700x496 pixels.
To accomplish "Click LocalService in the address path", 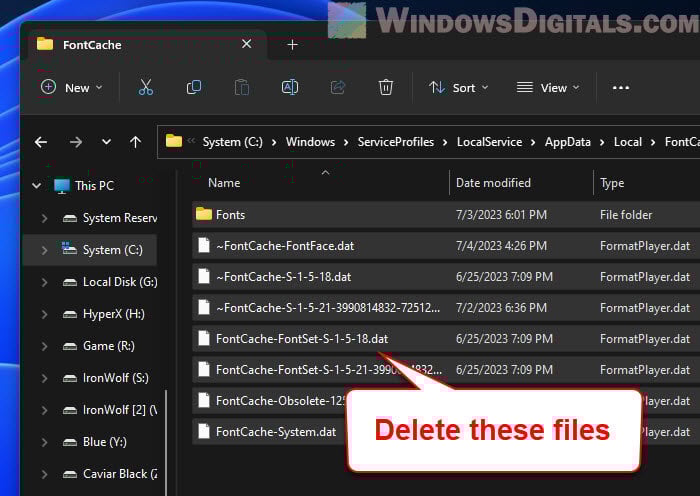I will click(489, 142).
